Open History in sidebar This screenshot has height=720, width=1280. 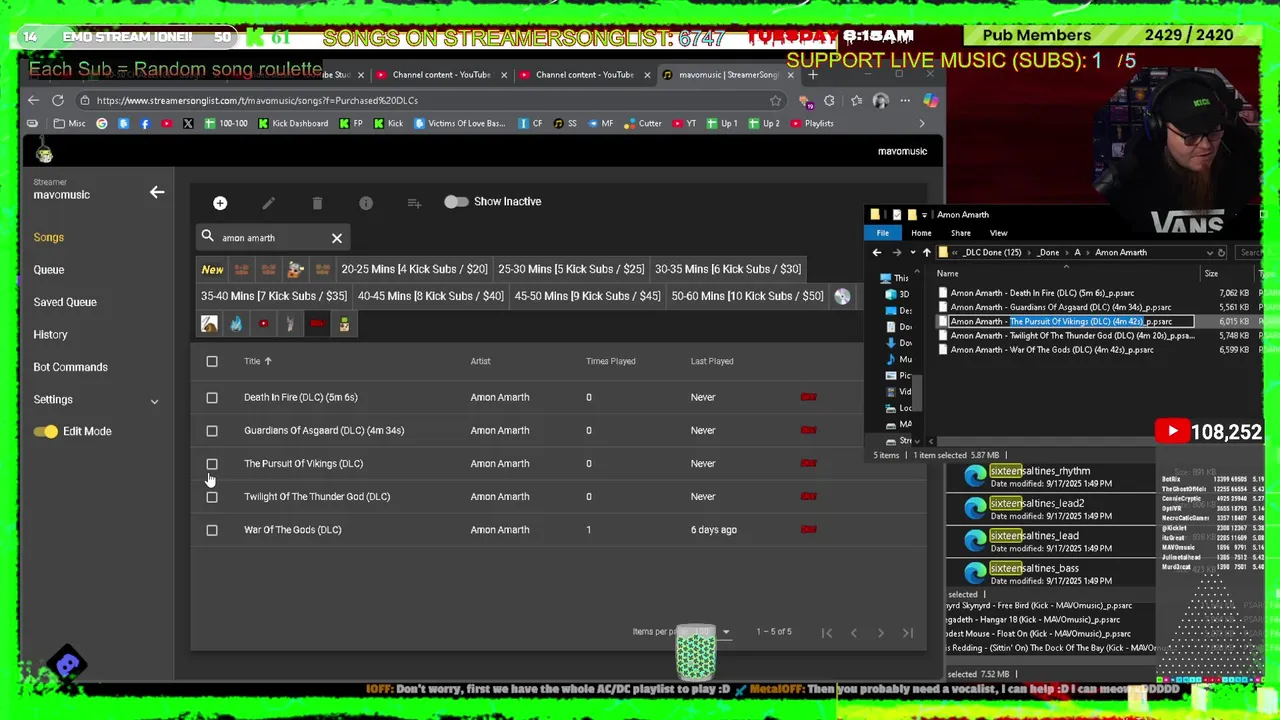tap(50, 335)
